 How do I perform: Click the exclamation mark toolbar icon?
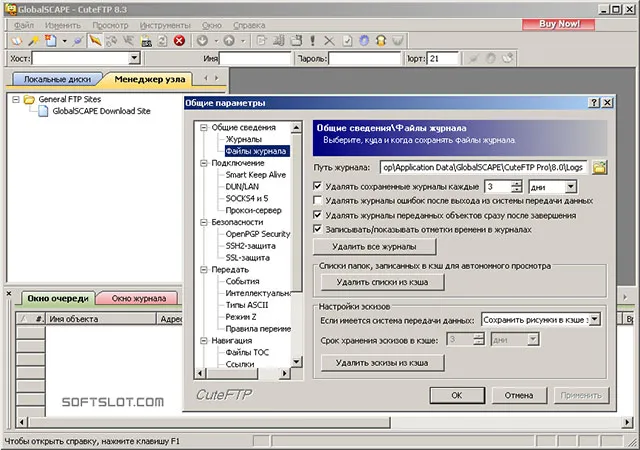tap(313, 41)
